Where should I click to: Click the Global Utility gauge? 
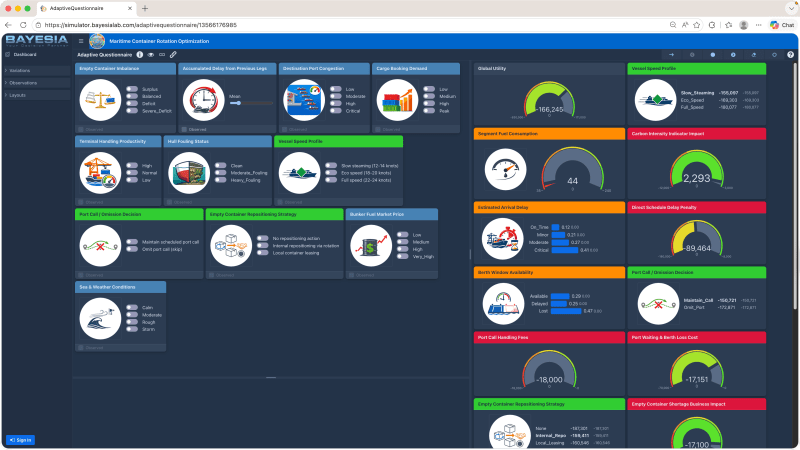(x=549, y=100)
